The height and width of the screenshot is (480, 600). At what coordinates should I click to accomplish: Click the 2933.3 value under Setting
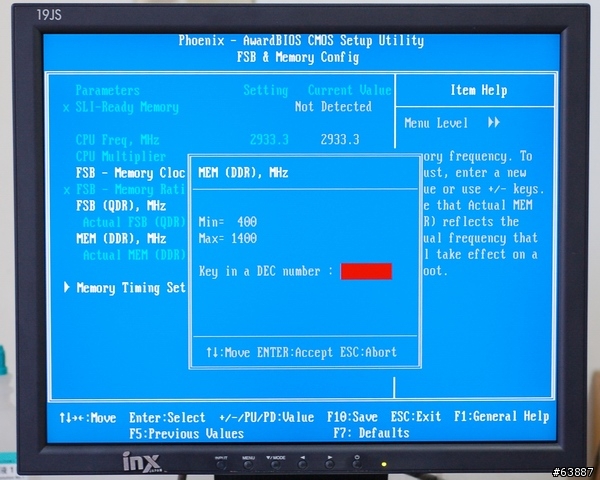[x=269, y=140]
